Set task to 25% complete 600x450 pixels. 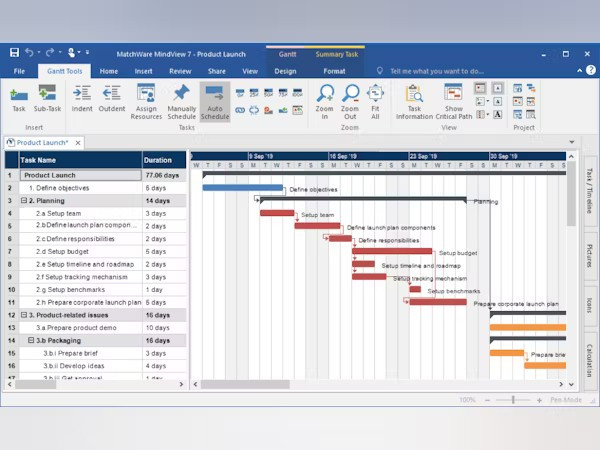(254, 93)
